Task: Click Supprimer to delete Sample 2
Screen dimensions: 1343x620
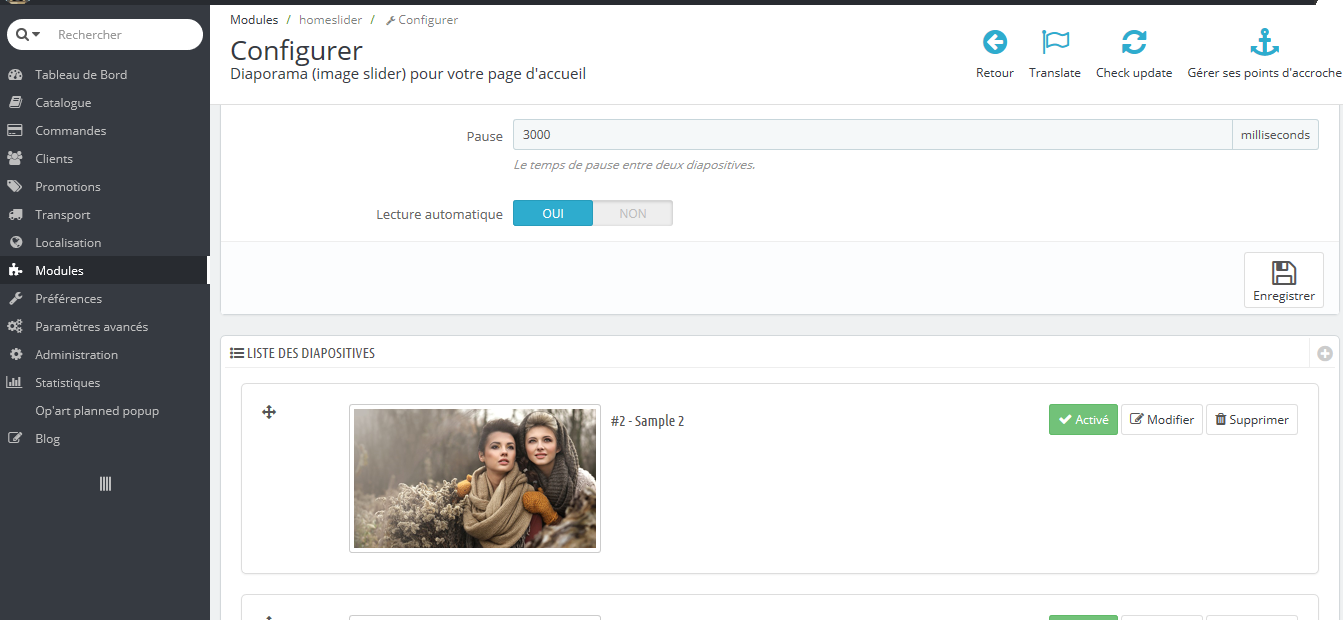Action: click(x=1252, y=420)
